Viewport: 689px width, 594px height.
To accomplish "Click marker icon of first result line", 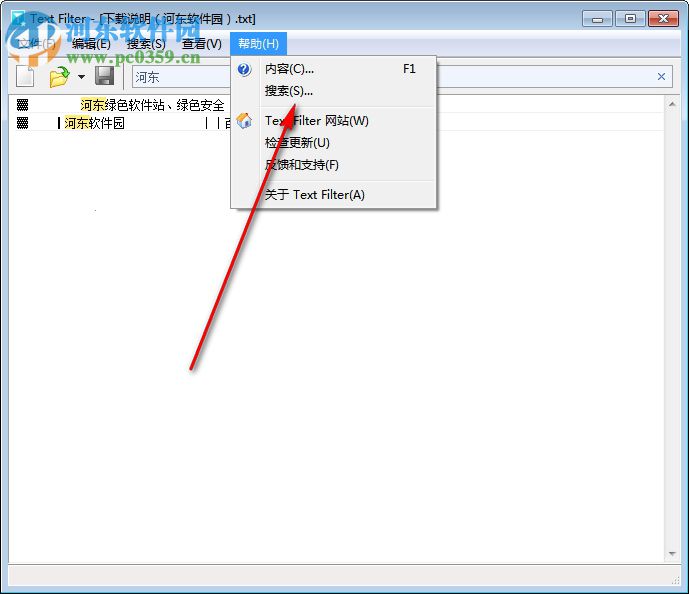I will (22, 105).
